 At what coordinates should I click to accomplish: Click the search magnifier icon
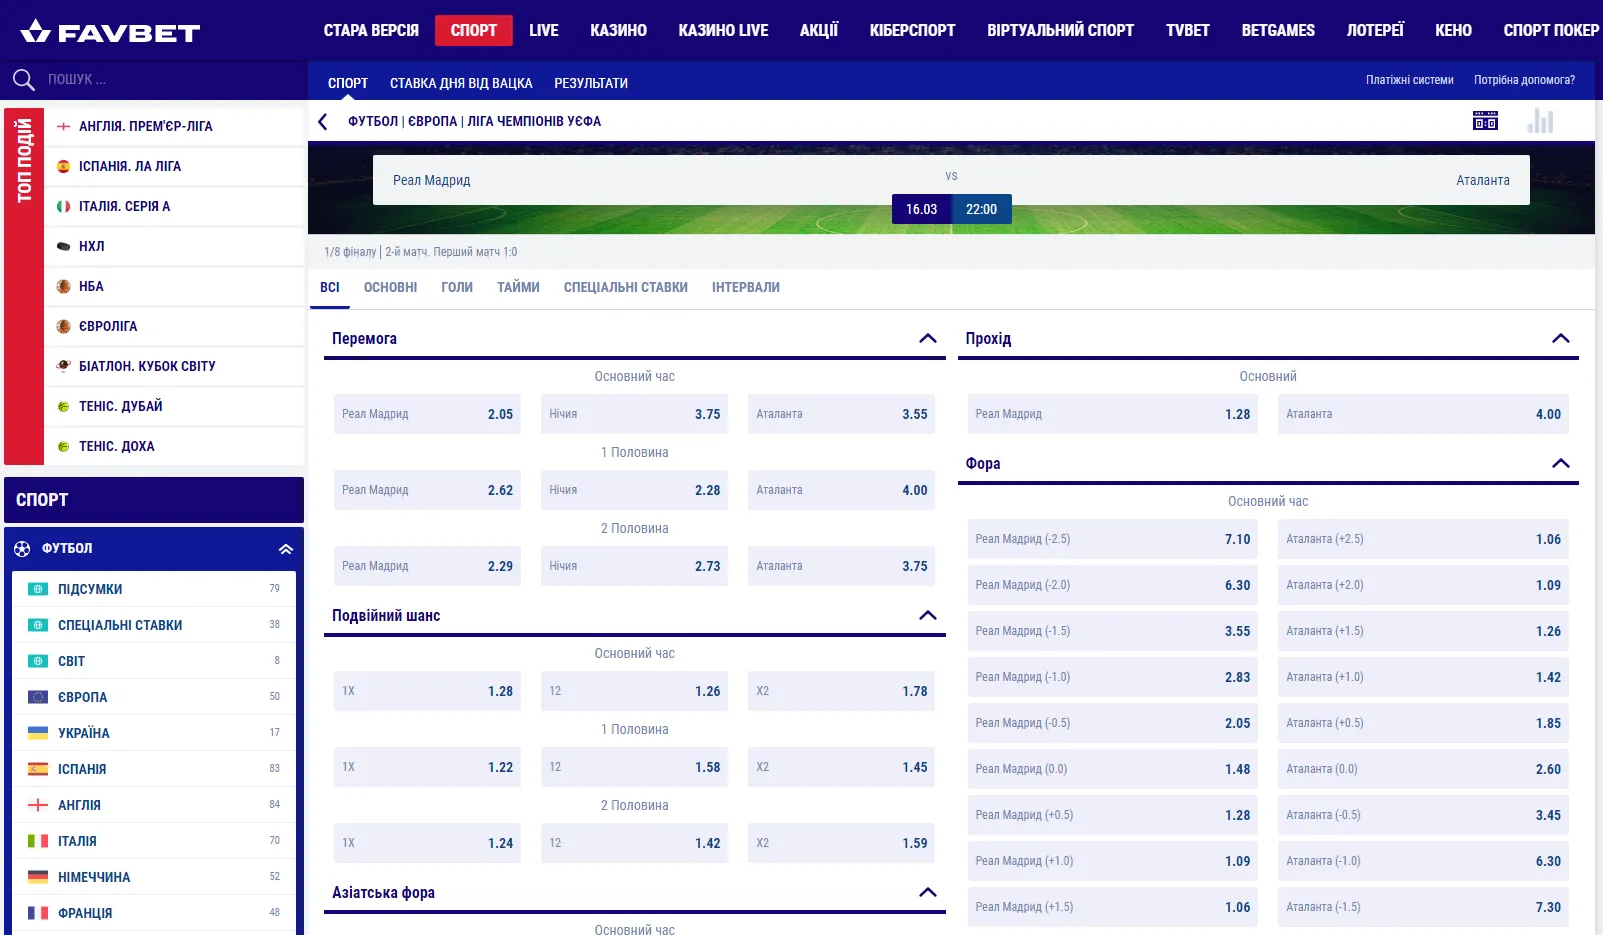[23, 79]
